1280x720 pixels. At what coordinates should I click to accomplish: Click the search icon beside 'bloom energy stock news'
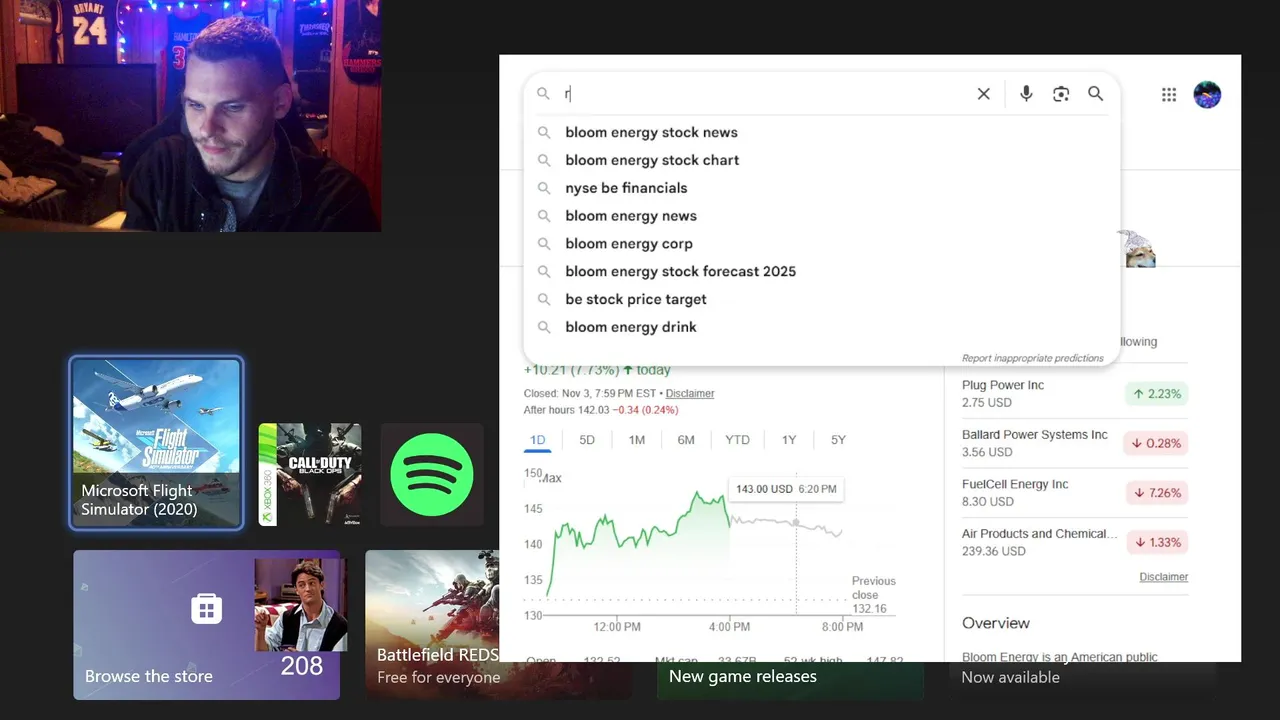[544, 132]
